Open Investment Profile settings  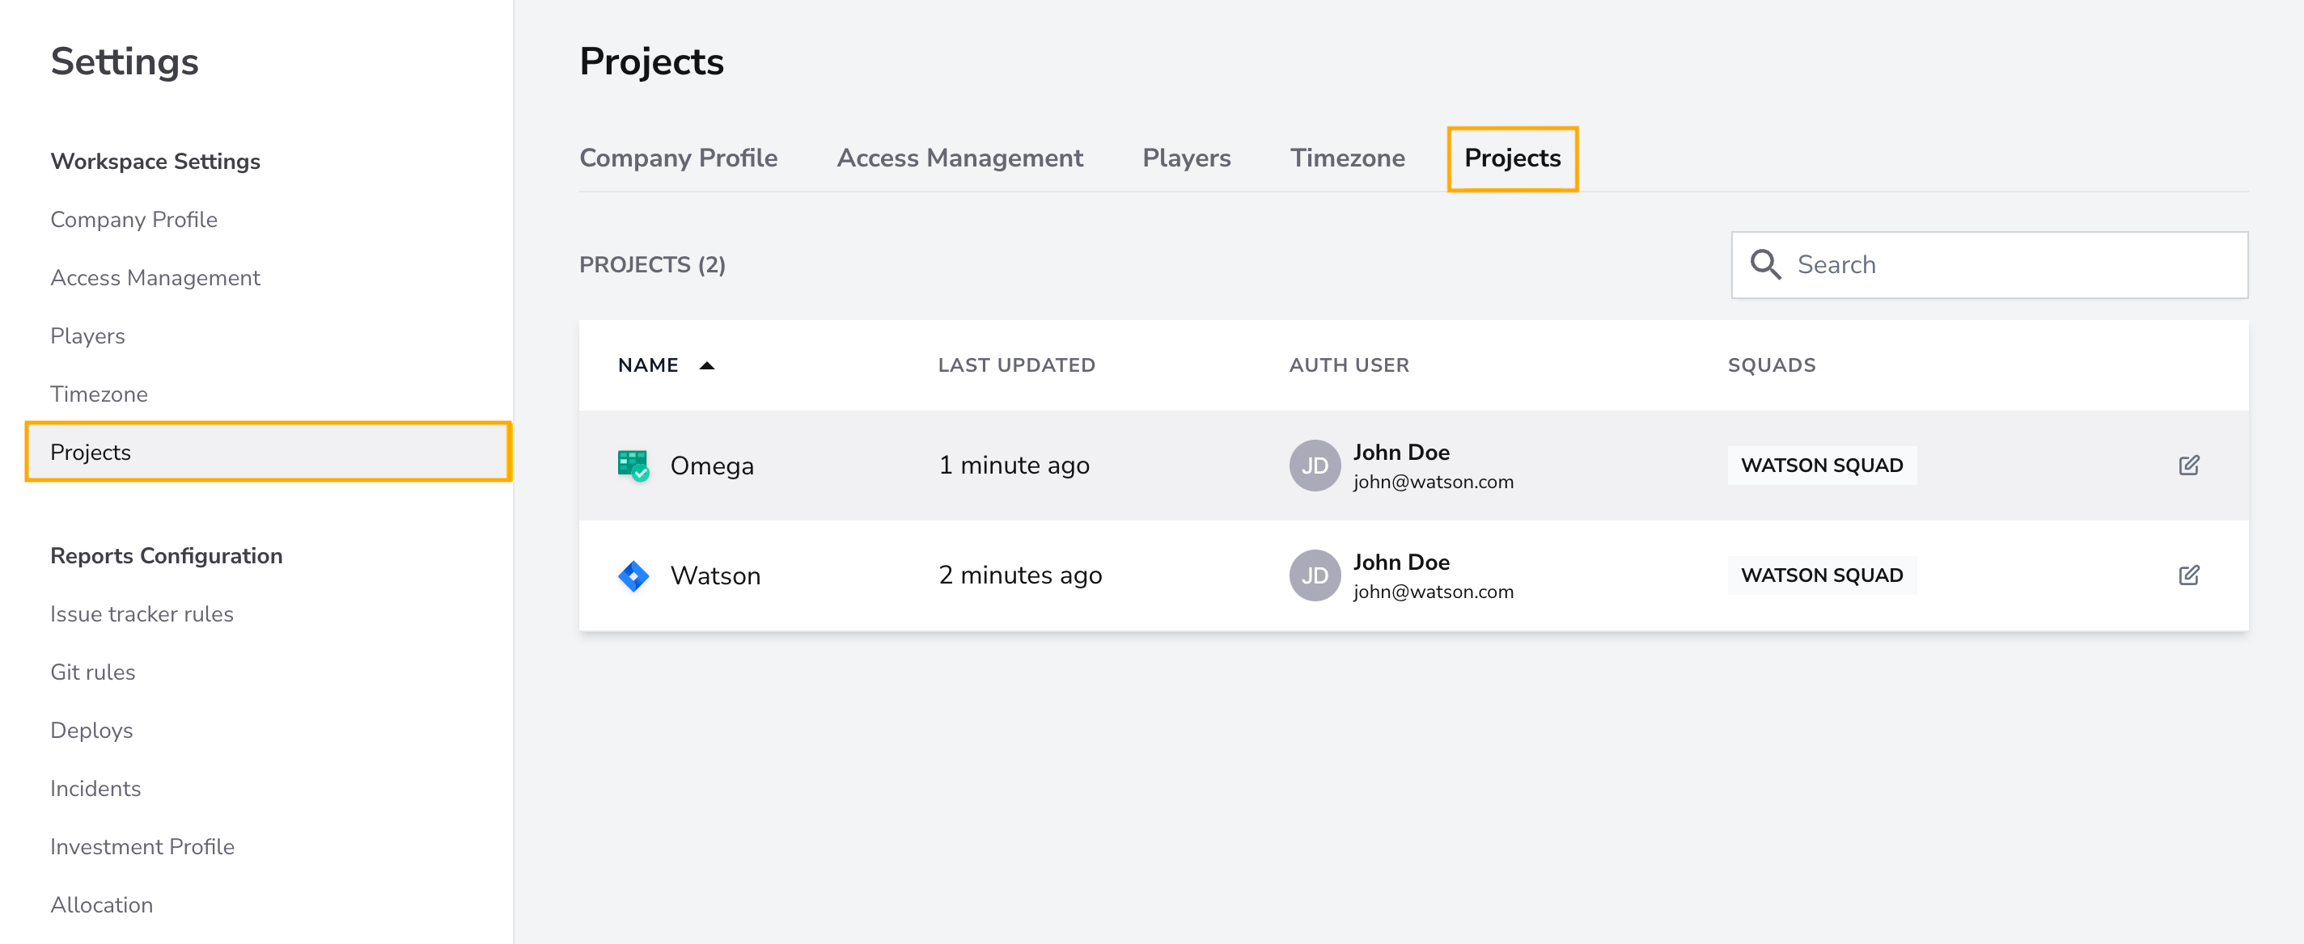coord(142,847)
